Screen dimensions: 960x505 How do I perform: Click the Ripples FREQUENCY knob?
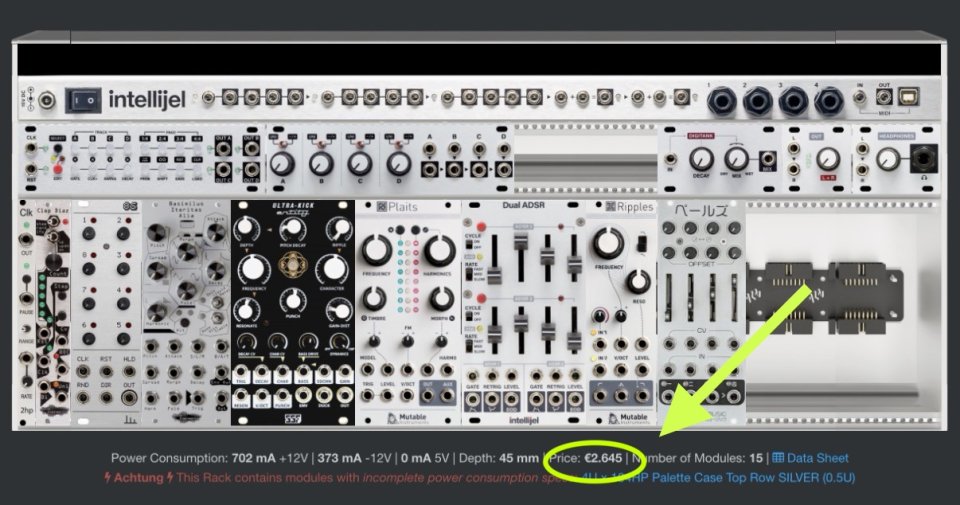(x=609, y=242)
